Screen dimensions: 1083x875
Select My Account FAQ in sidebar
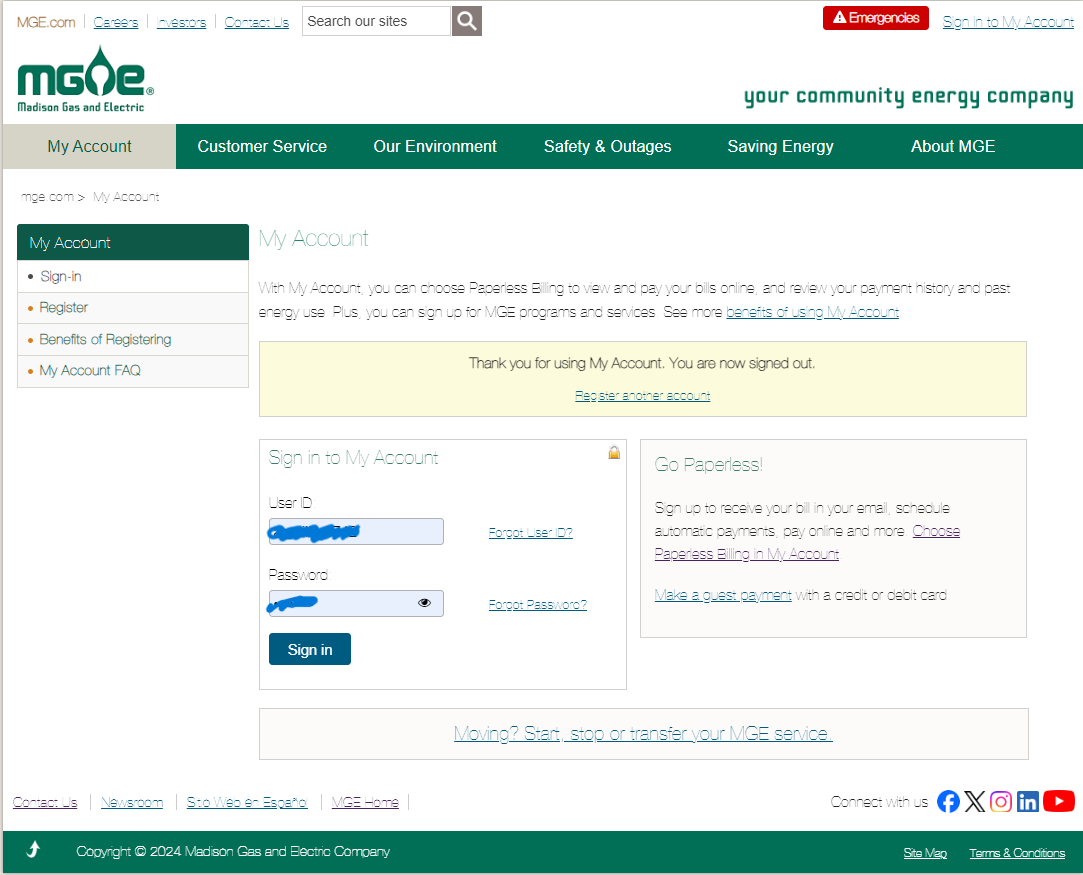[x=133, y=371]
